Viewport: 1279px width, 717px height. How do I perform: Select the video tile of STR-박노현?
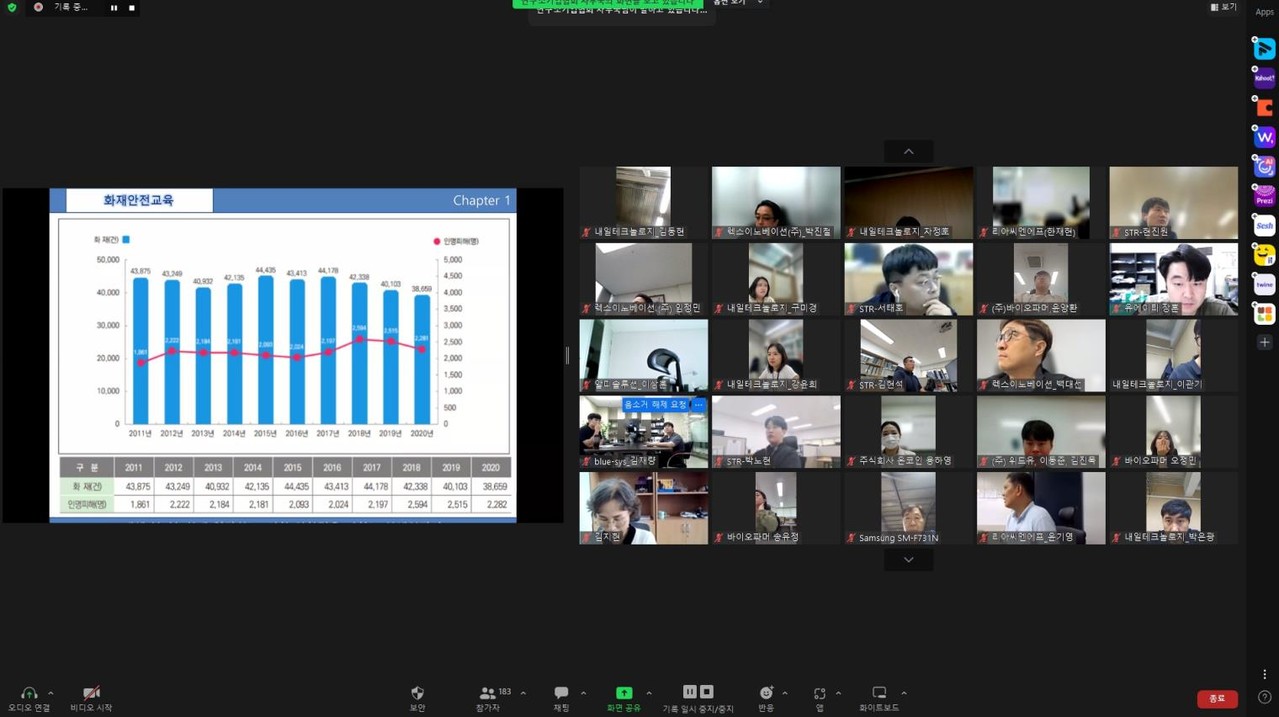pos(776,432)
